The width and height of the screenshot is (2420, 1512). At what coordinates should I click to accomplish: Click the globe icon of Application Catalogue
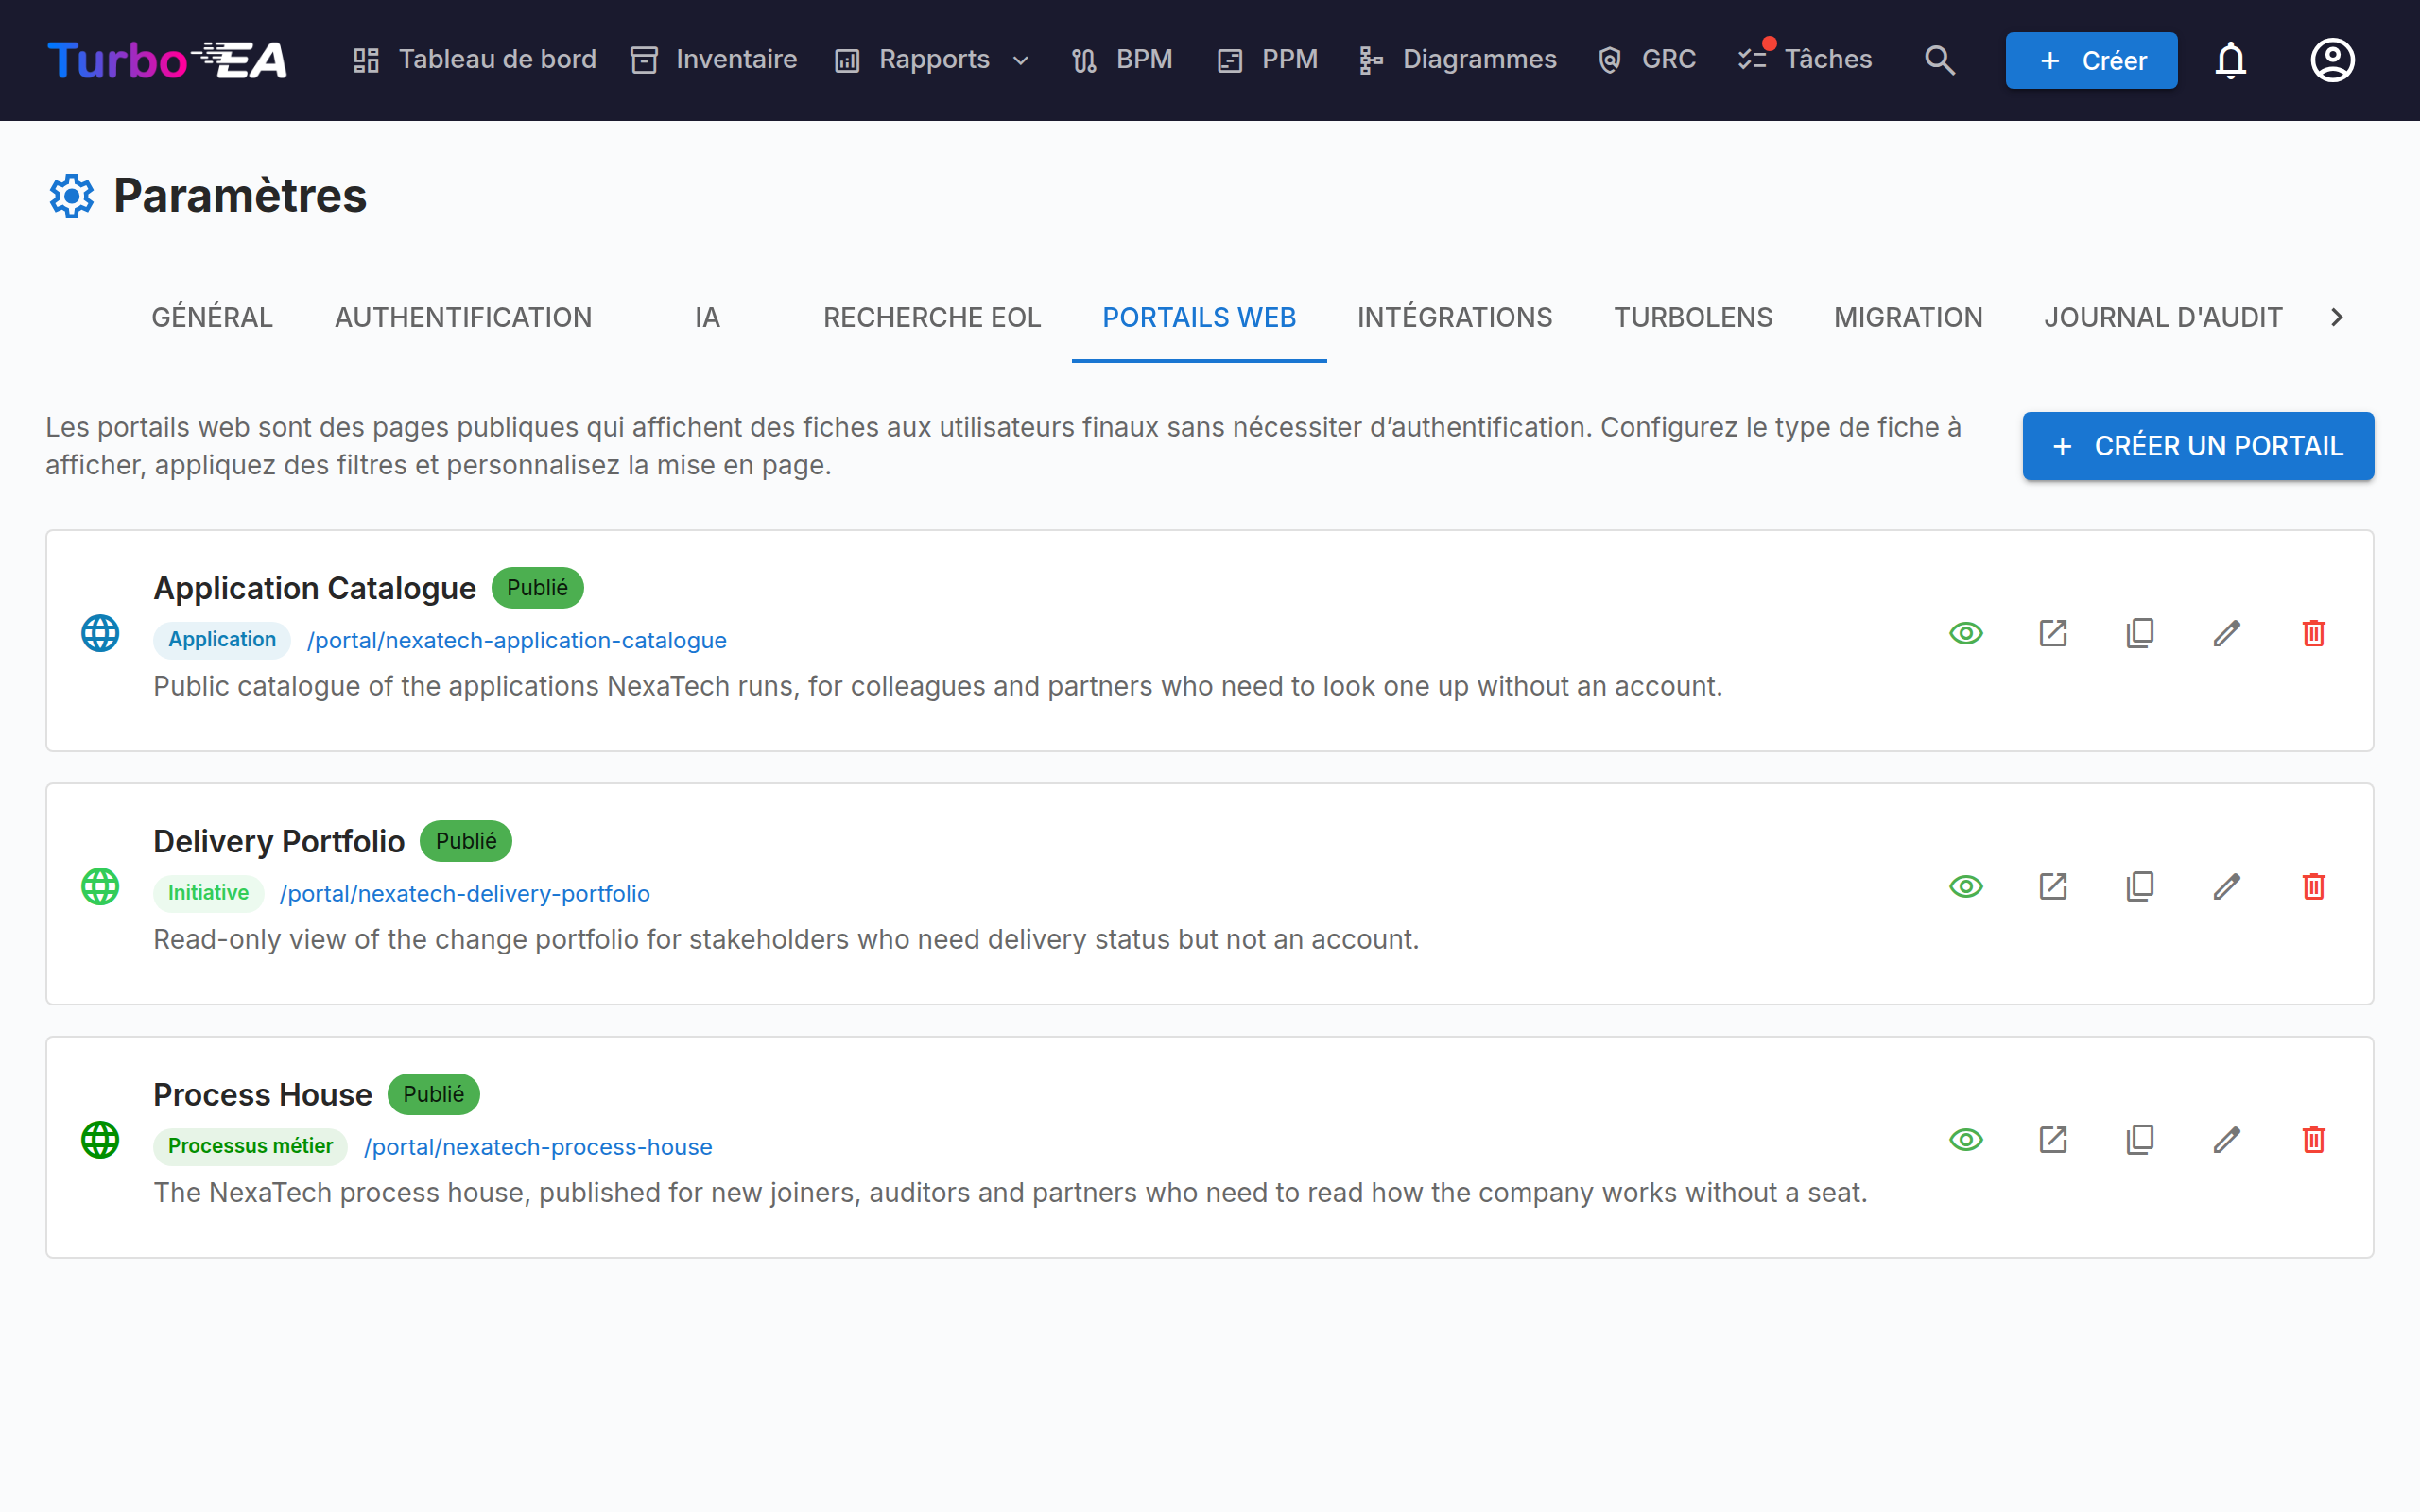(x=100, y=633)
